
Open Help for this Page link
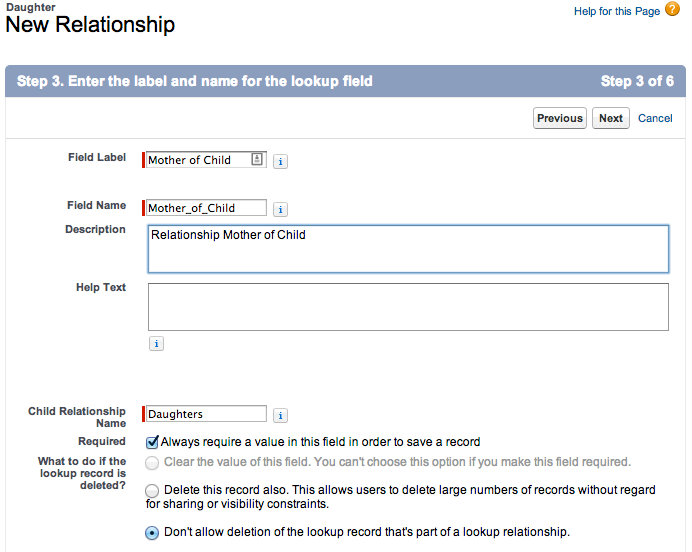pos(616,11)
